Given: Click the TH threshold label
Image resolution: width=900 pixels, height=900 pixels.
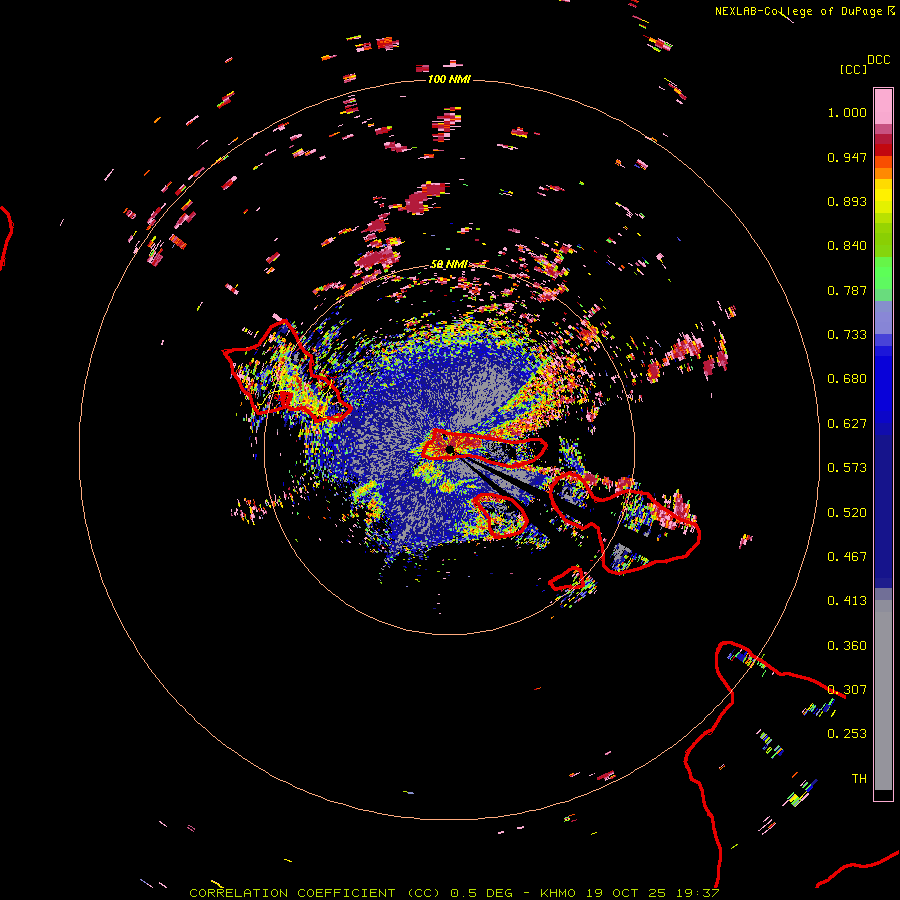Looking at the screenshot, I should click(x=859, y=779).
